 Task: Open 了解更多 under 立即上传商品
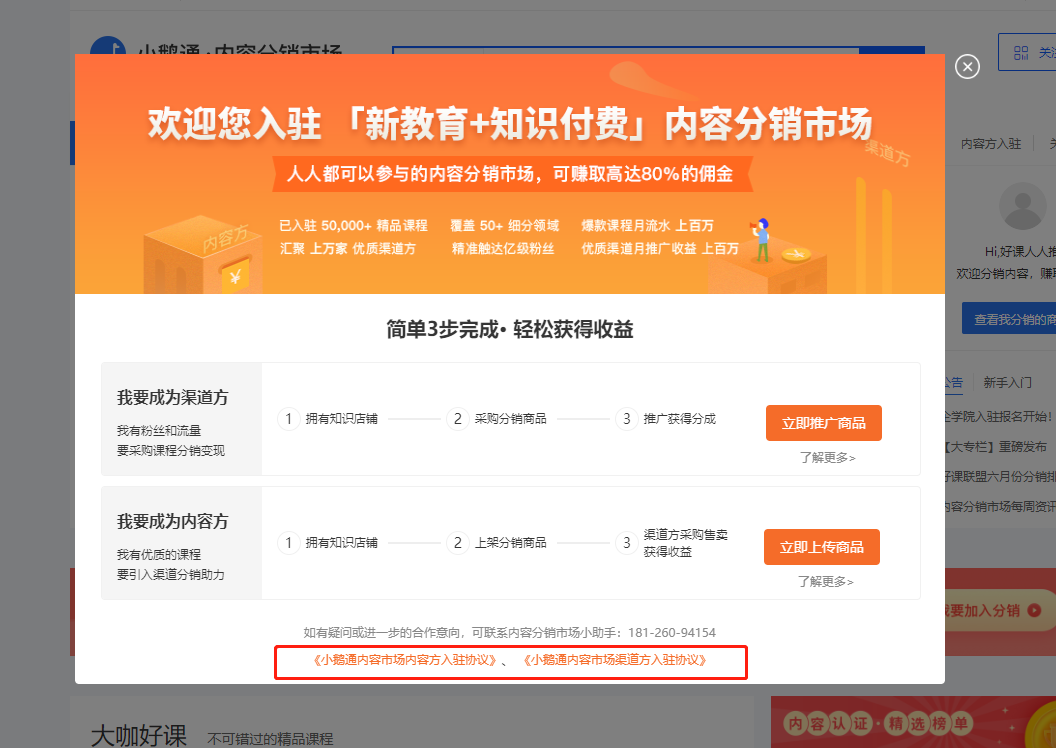coord(826,582)
